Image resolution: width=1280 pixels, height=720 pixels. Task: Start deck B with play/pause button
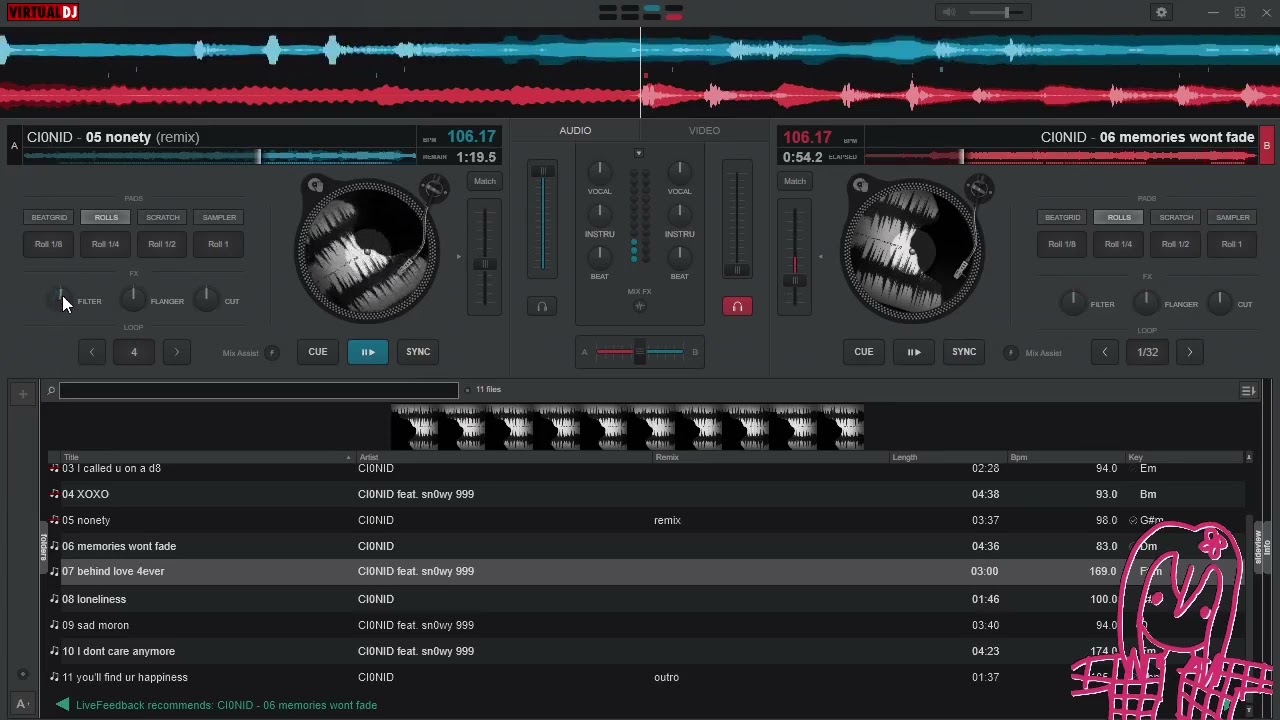pos(914,352)
